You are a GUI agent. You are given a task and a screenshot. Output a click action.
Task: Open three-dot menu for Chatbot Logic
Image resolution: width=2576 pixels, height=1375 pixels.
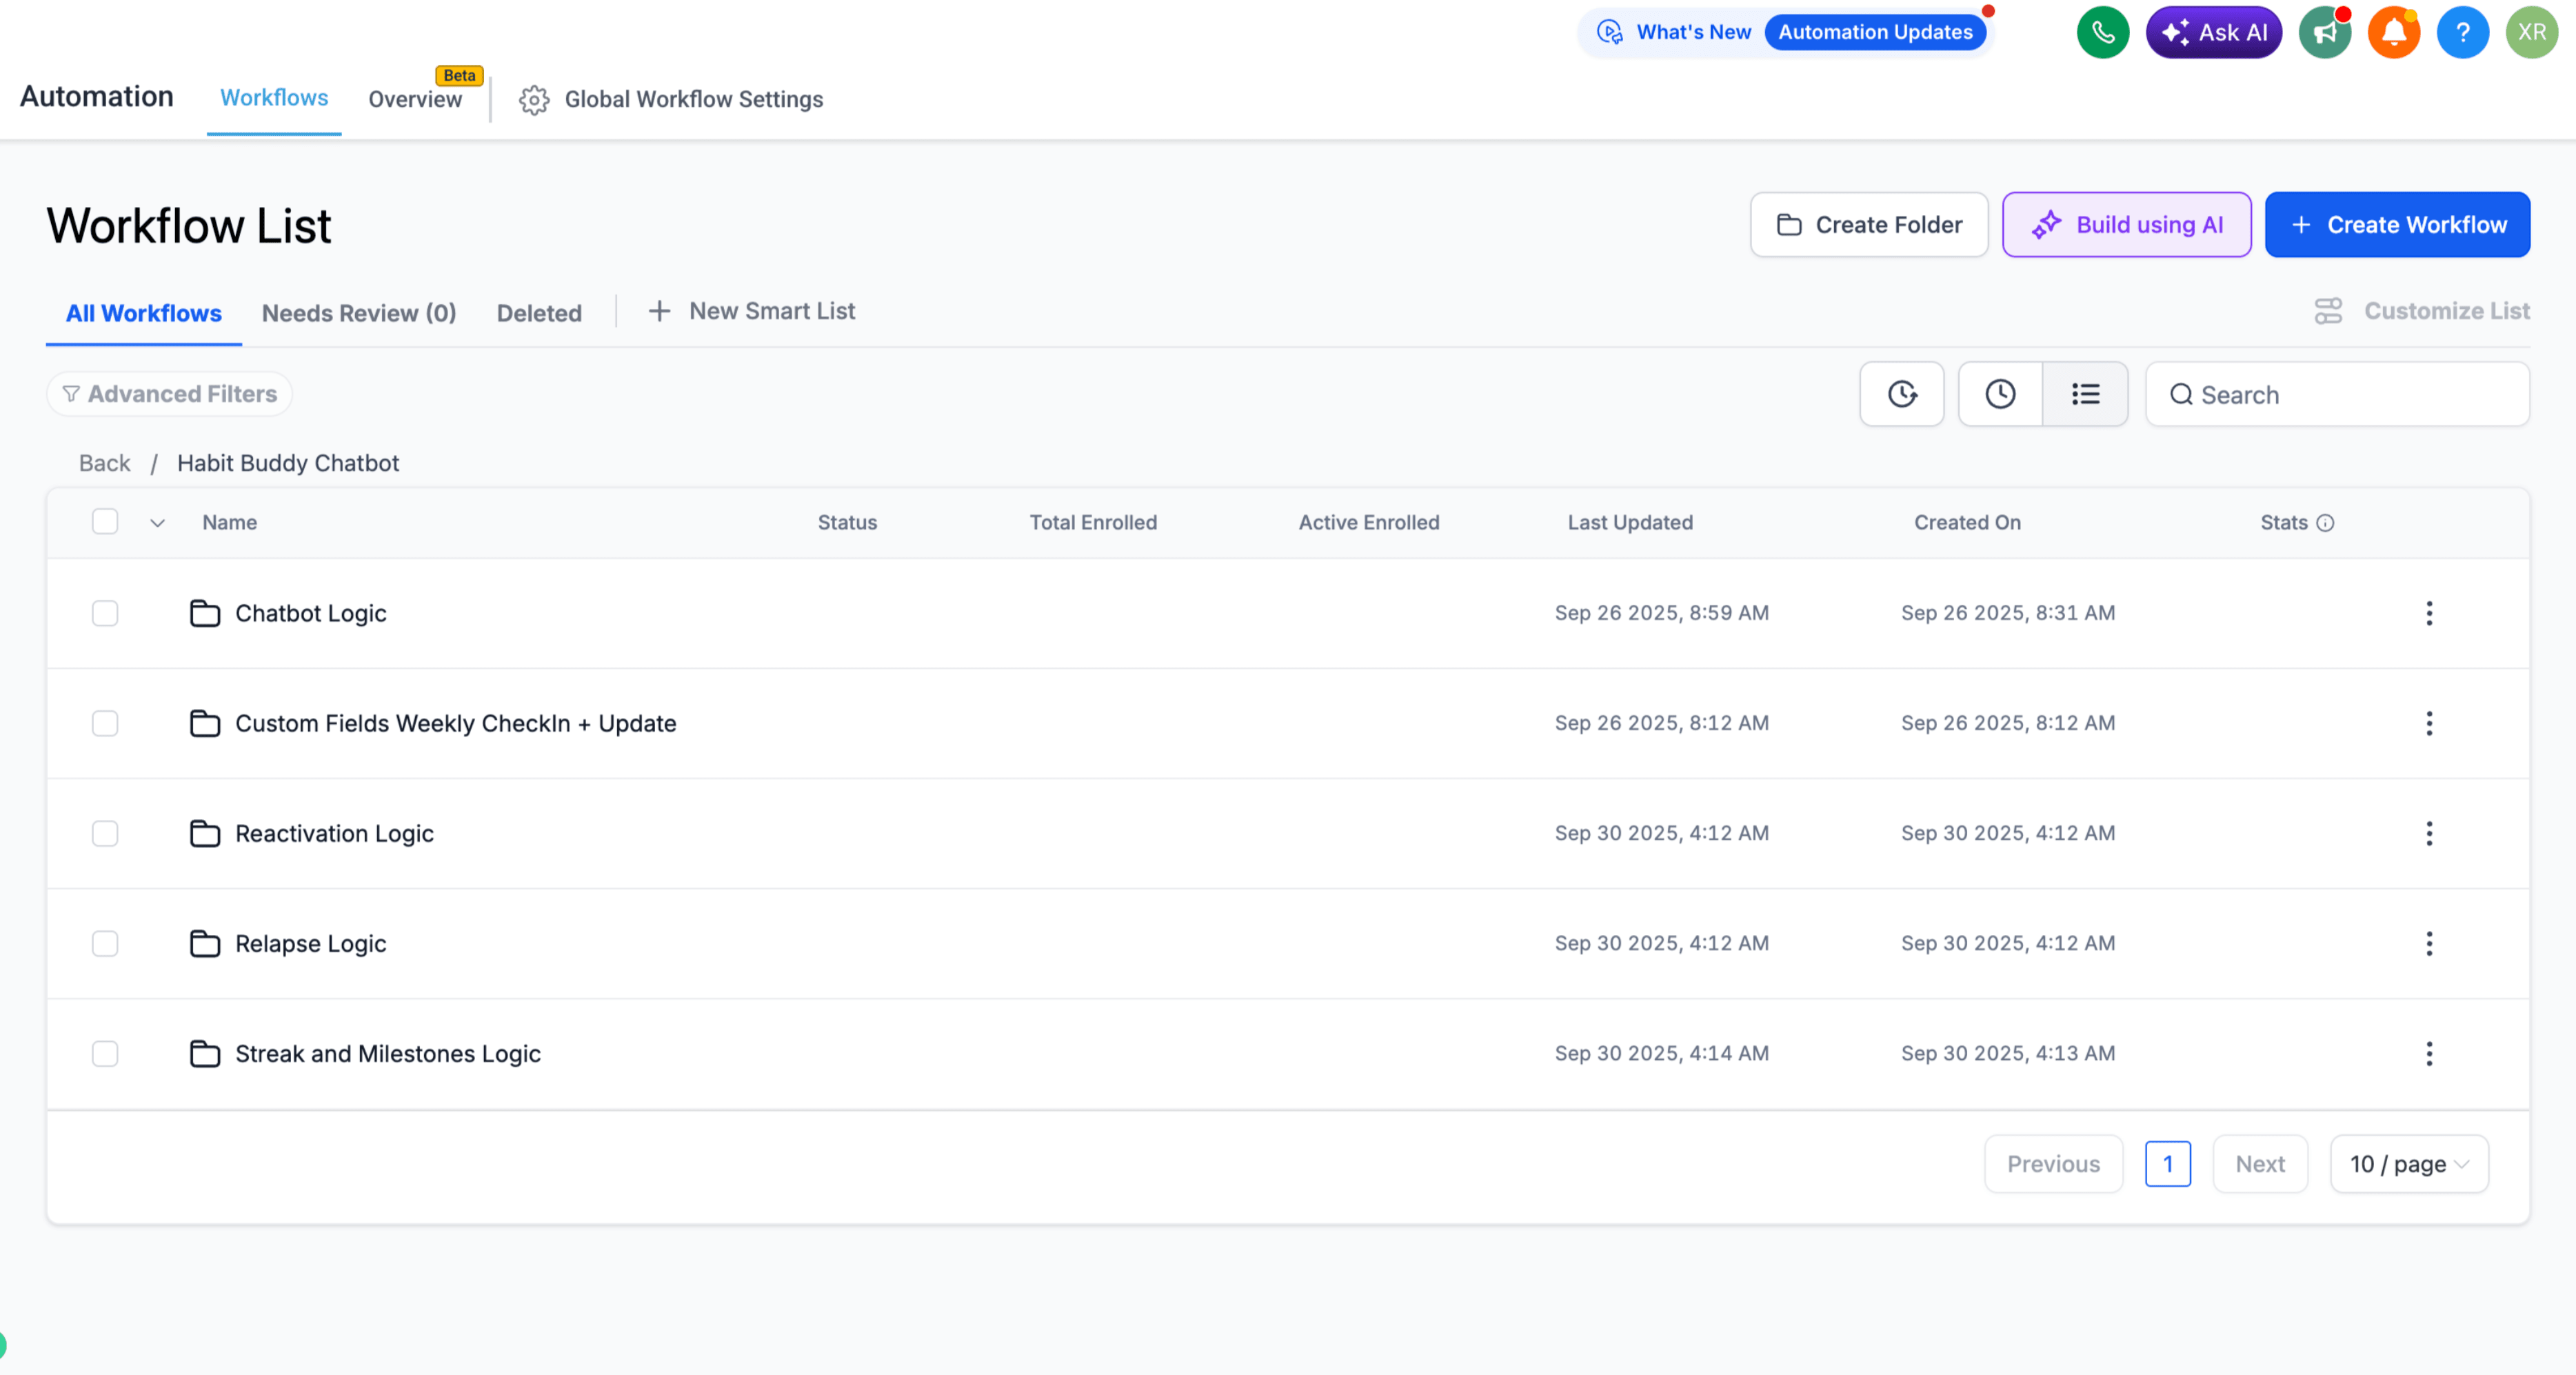(2429, 613)
